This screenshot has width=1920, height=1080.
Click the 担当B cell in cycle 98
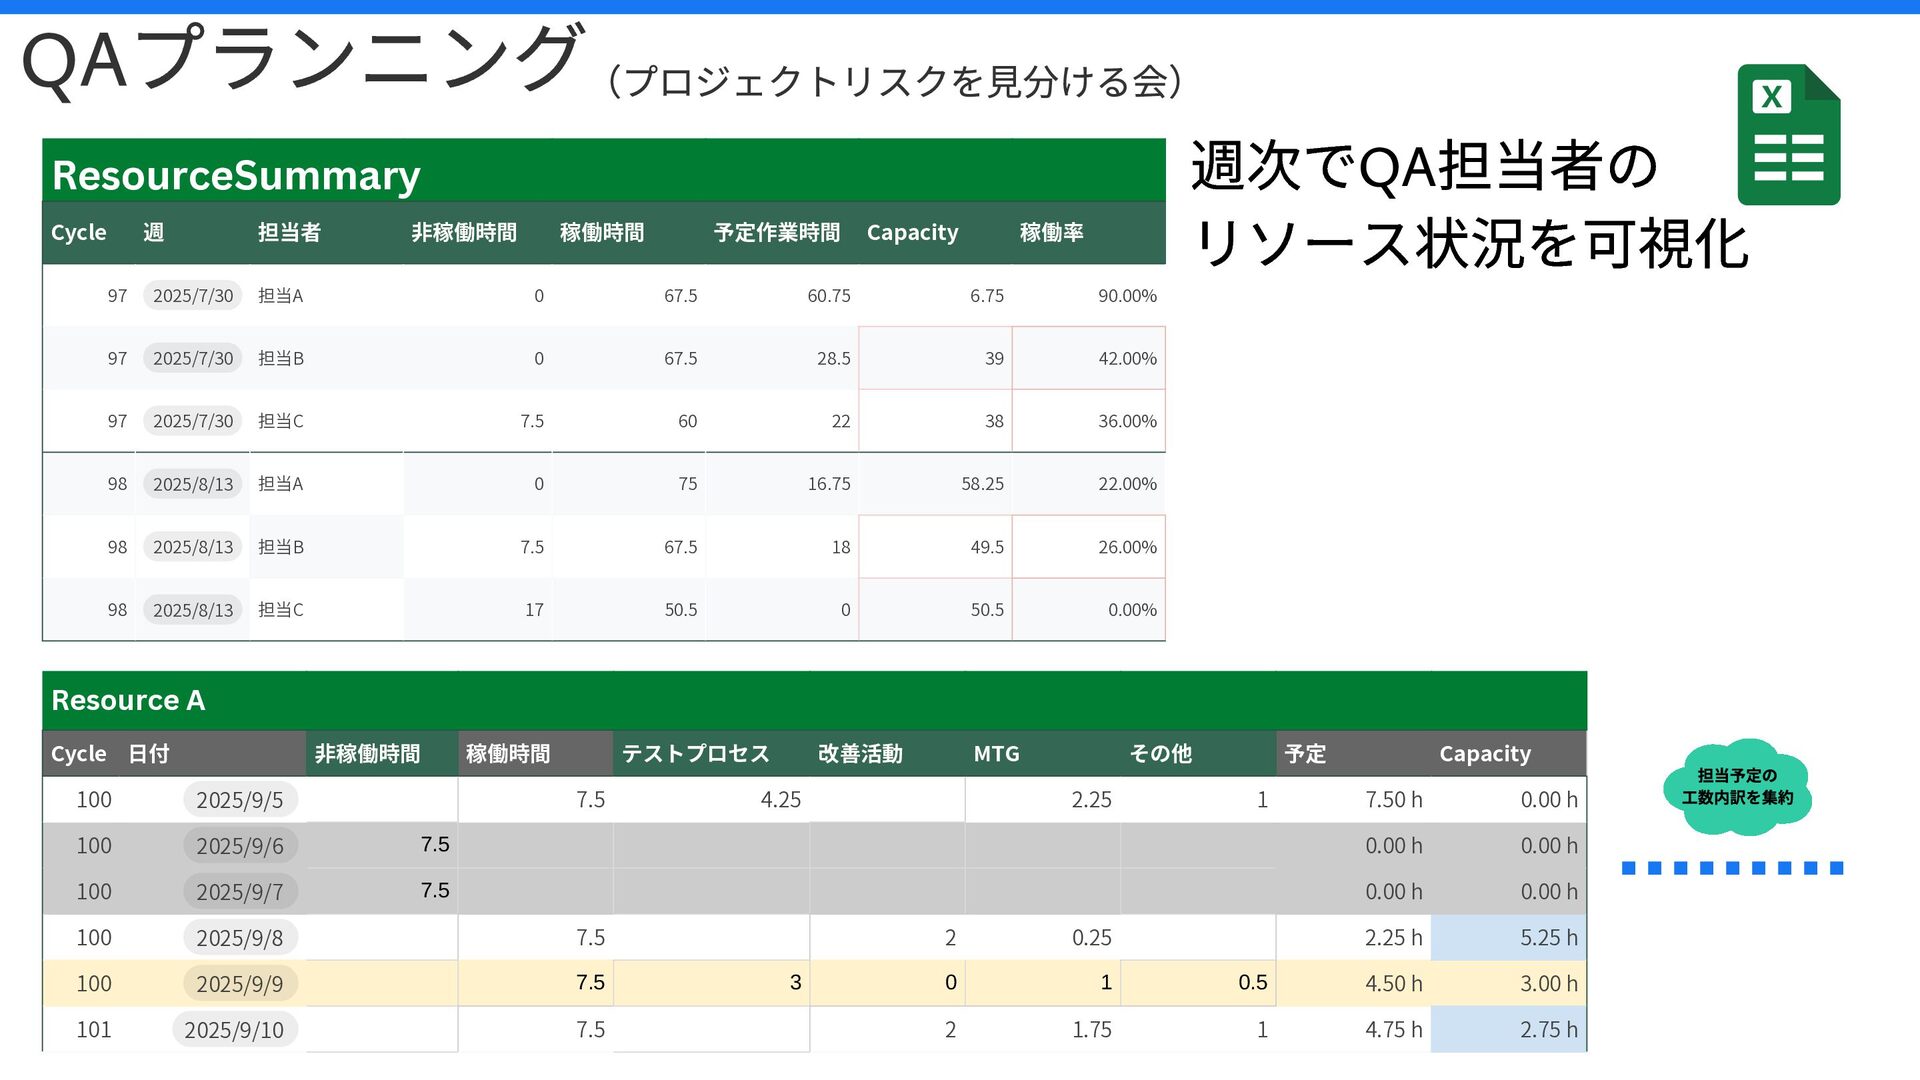(x=282, y=547)
